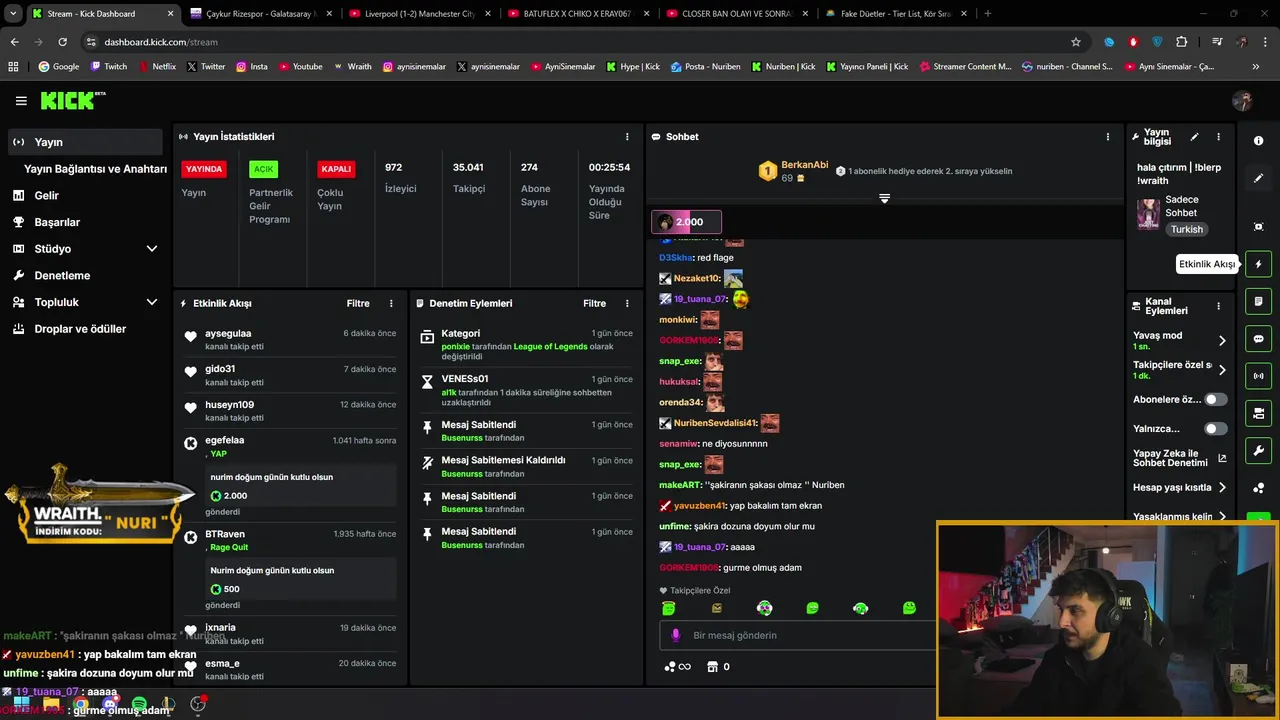Click into Bir mesaj gönderin input

tap(800, 635)
